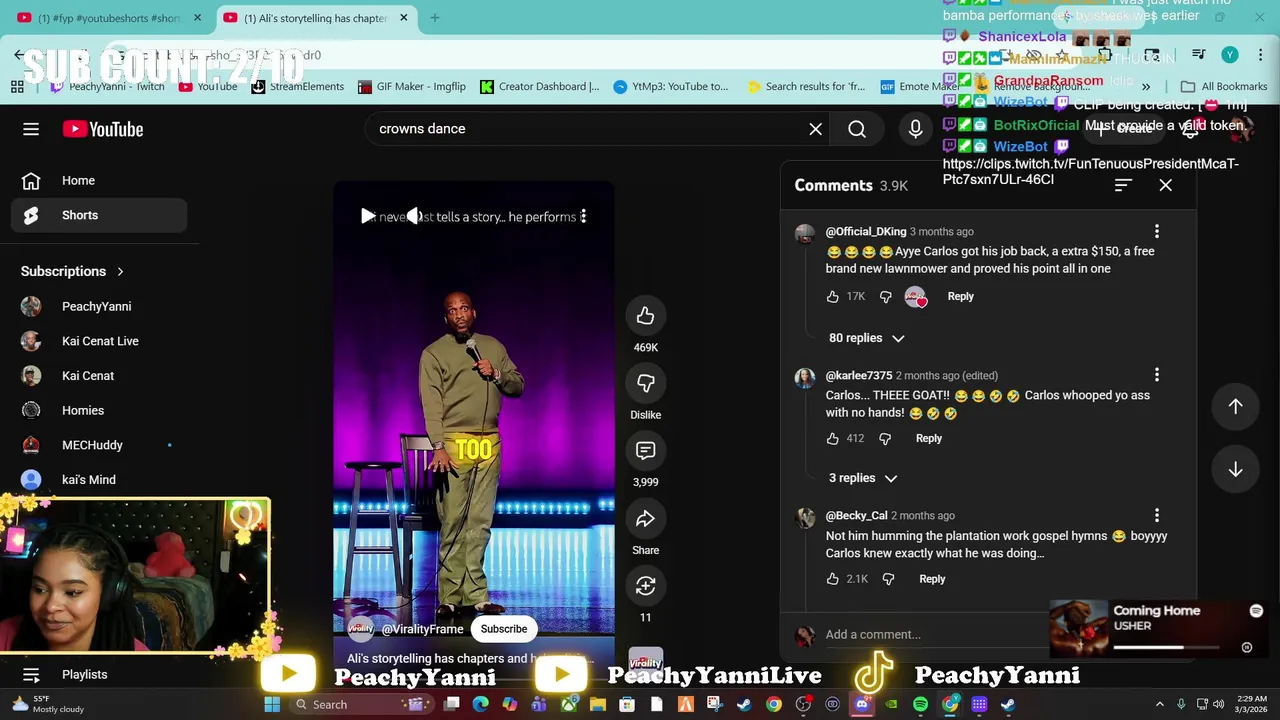Open the All Bookmarks folder
1280x720 pixels.
[1224, 87]
